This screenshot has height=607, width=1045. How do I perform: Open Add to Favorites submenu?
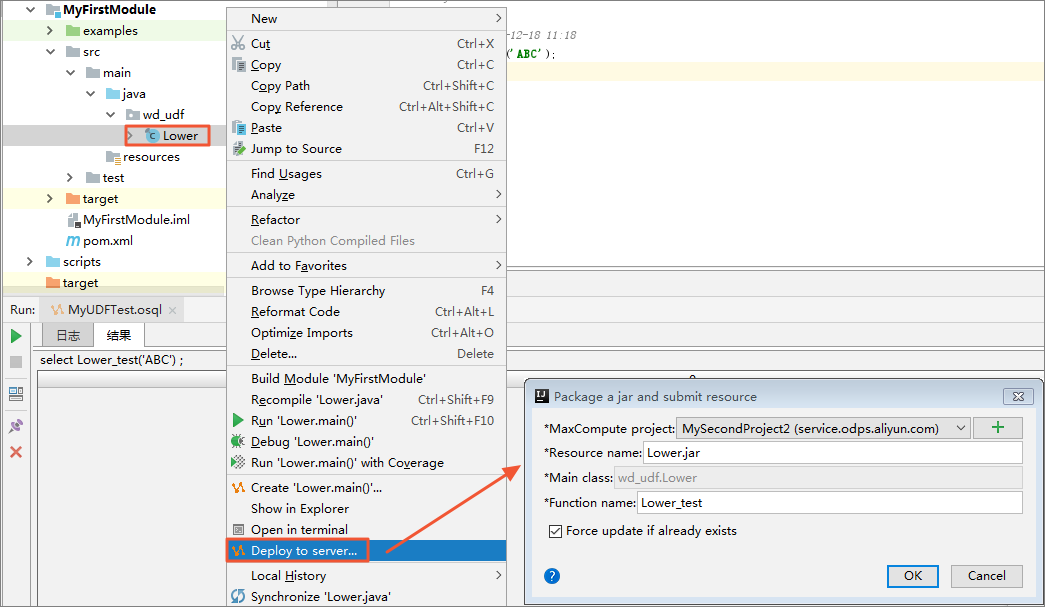(367, 266)
